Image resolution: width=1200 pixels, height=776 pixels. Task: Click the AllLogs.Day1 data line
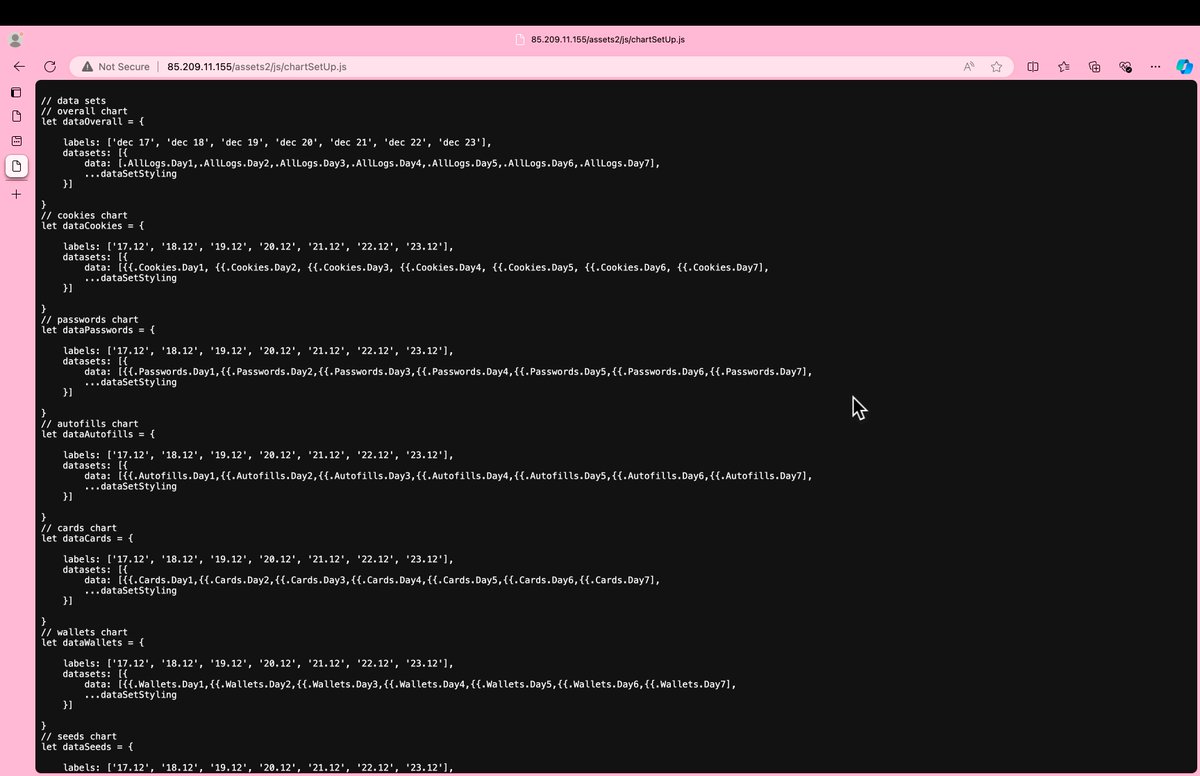372,163
